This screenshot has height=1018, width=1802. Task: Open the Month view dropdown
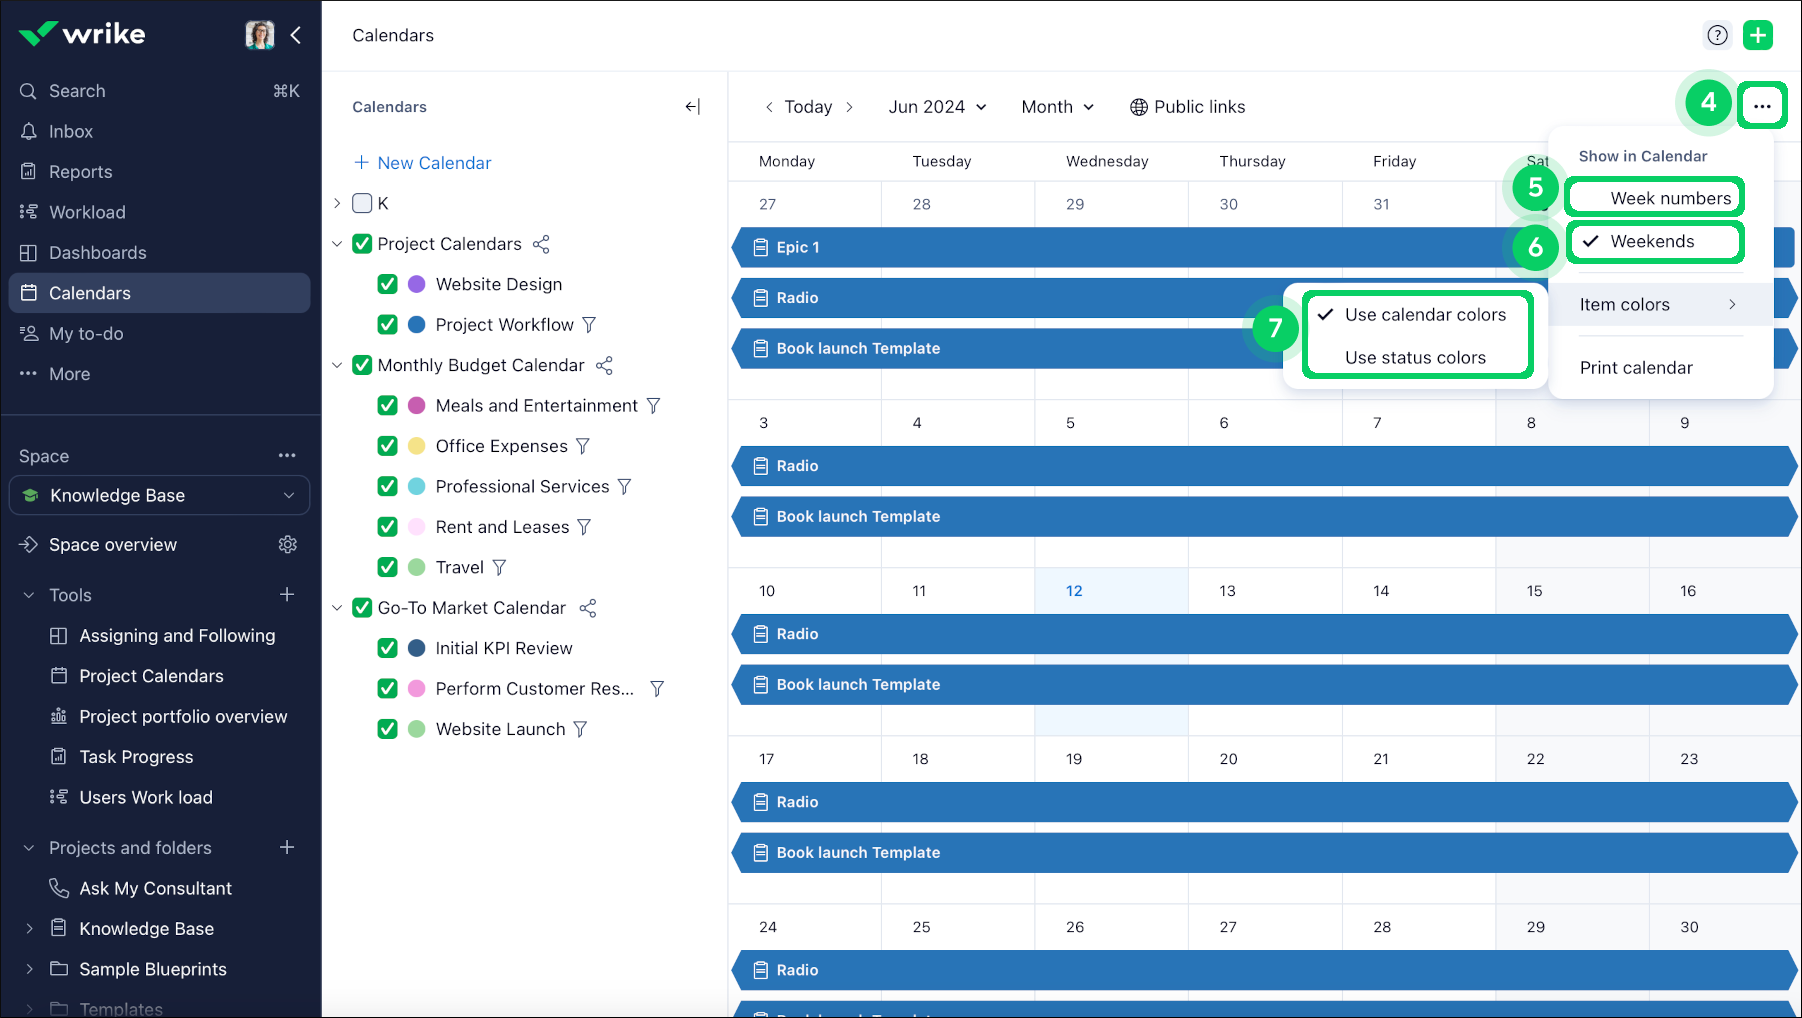1057,107
